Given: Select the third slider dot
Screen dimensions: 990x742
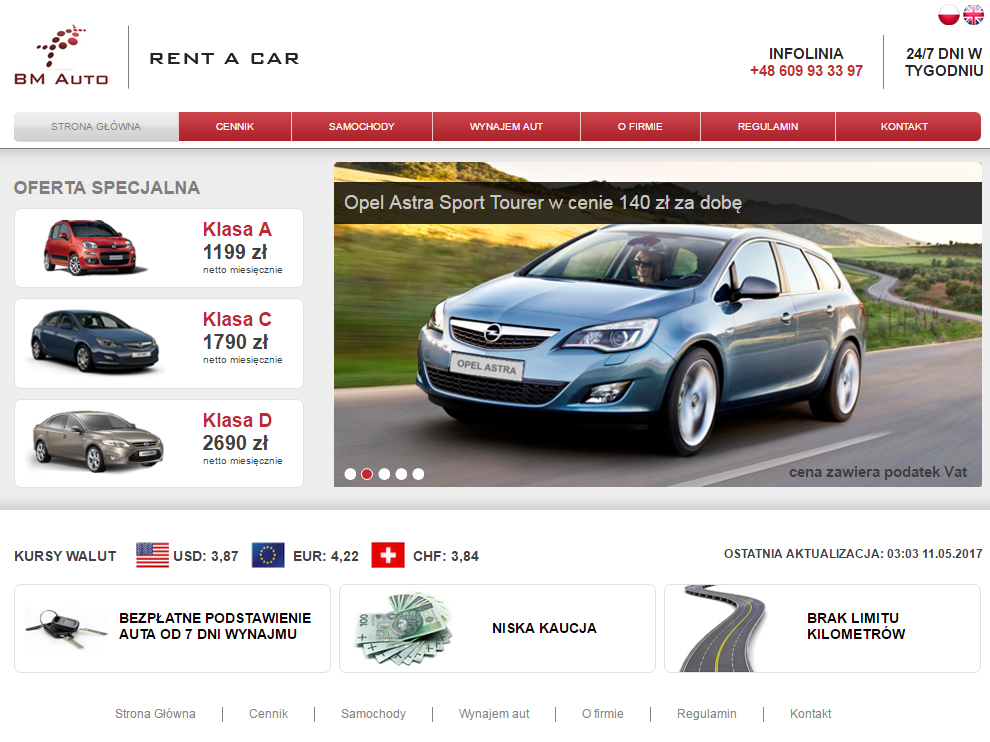Looking at the screenshot, I should click(384, 474).
